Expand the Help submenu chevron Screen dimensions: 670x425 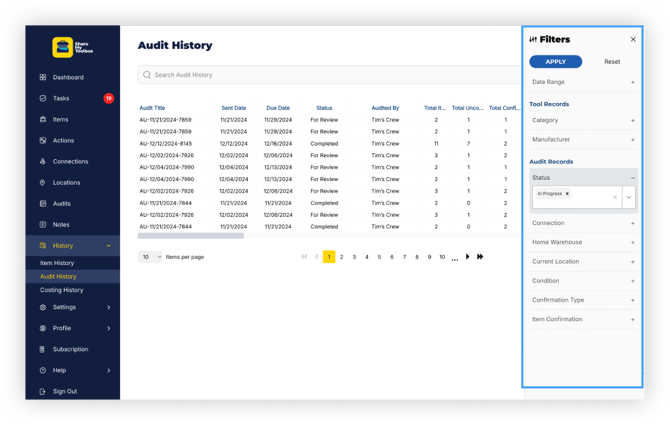[109, 370]
